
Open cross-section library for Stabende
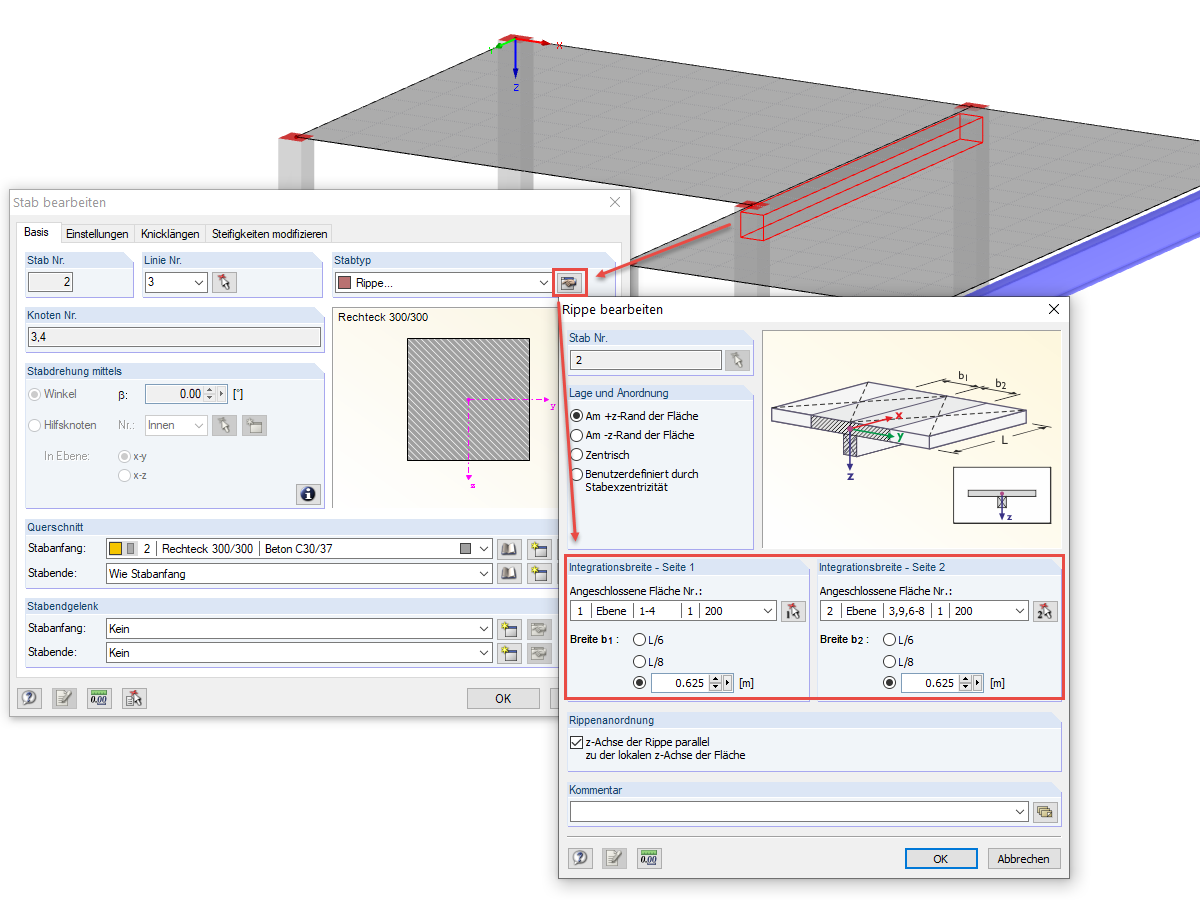click(x=510, y=573)
